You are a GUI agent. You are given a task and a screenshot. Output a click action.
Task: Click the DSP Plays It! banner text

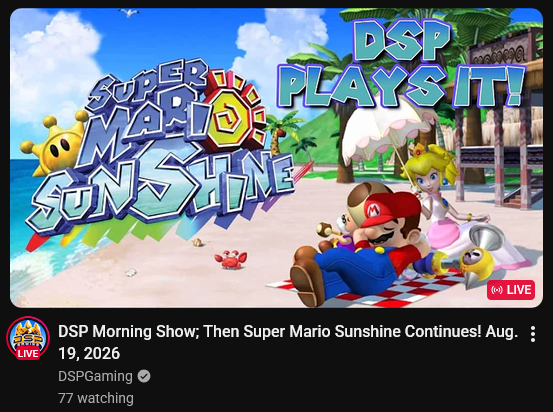(402, 63)
